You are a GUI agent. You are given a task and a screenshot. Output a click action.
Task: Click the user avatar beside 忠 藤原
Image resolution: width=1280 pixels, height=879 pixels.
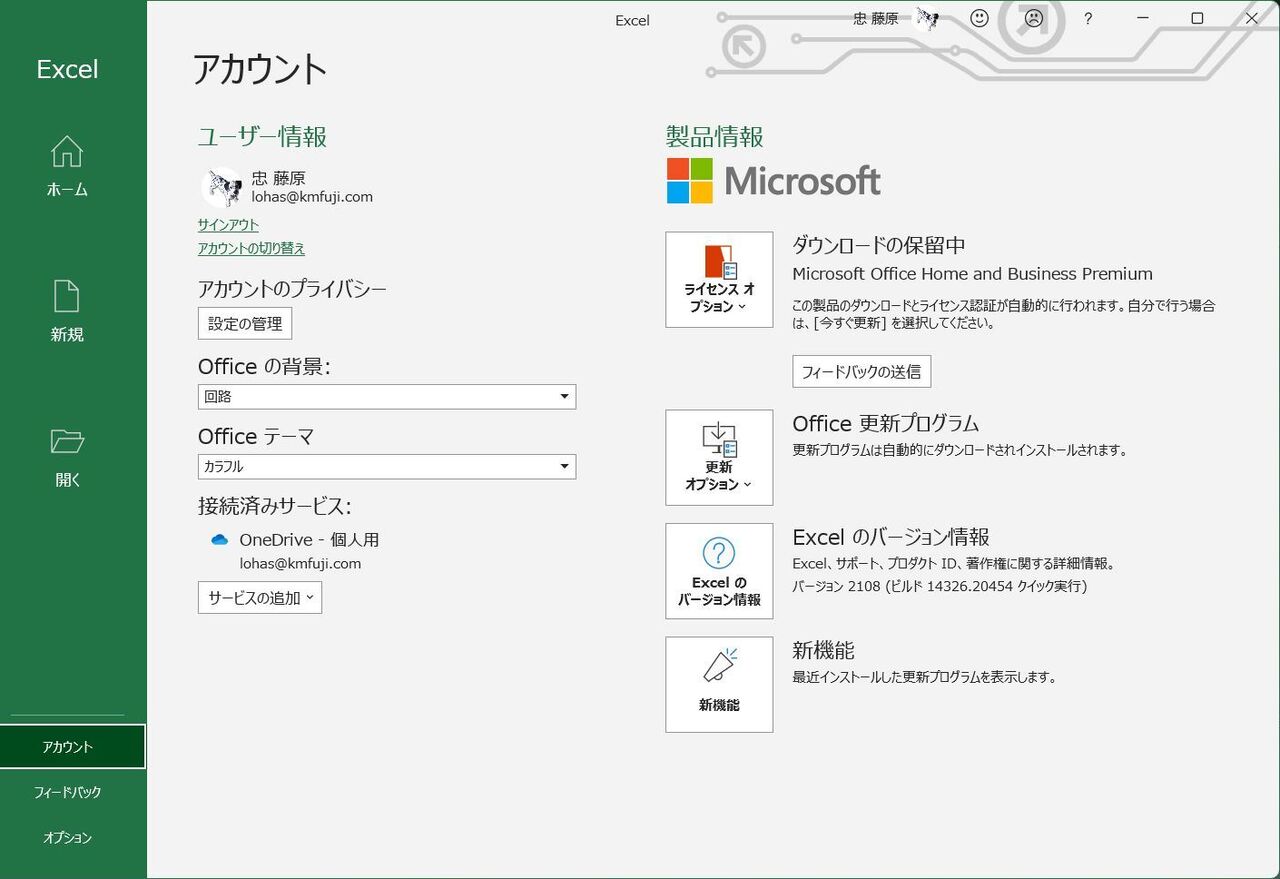coord(222,187)
